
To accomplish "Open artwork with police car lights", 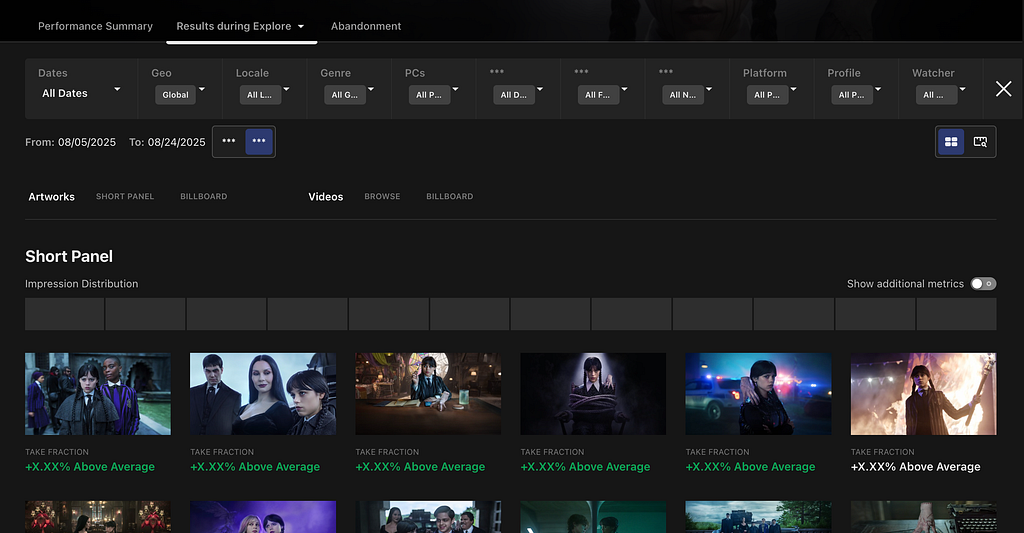I will pos(758,394).
